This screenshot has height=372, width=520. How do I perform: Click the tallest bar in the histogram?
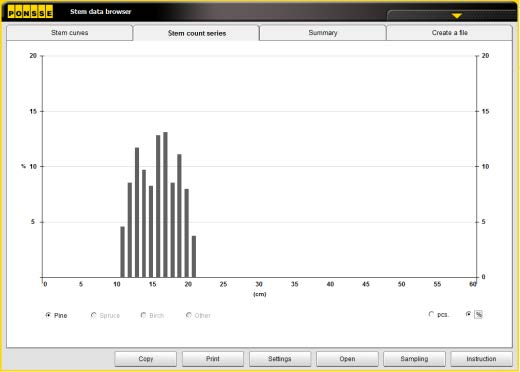tap(165, 205)
